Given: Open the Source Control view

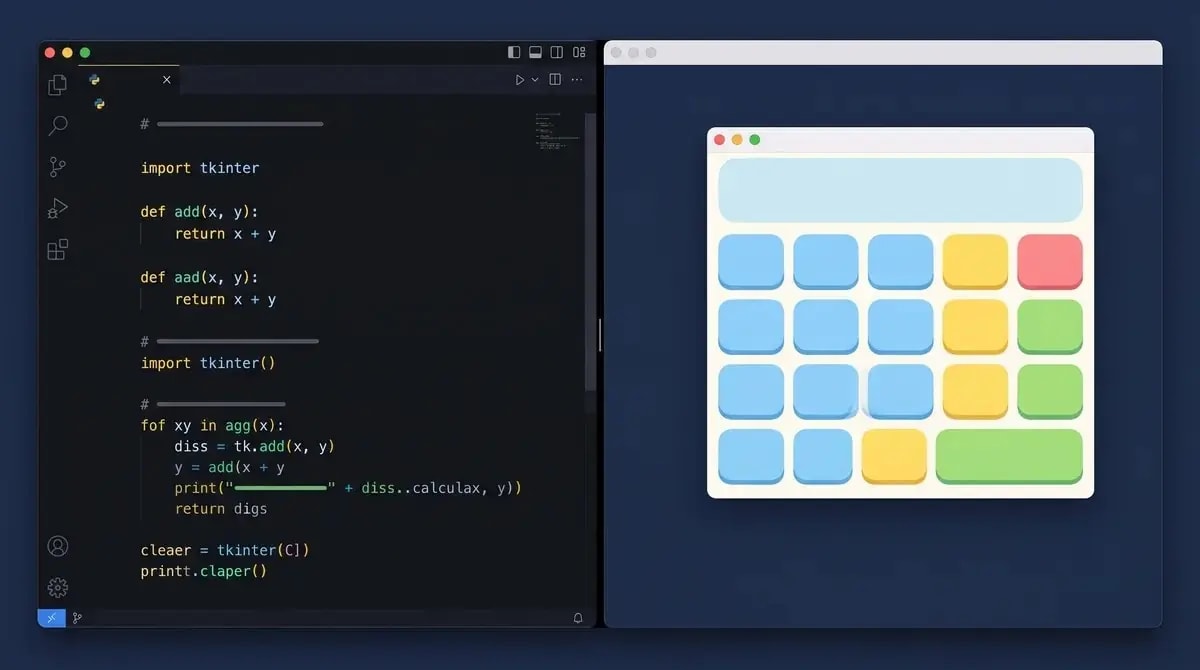Looking at the screenshot, I should point(58,167).
